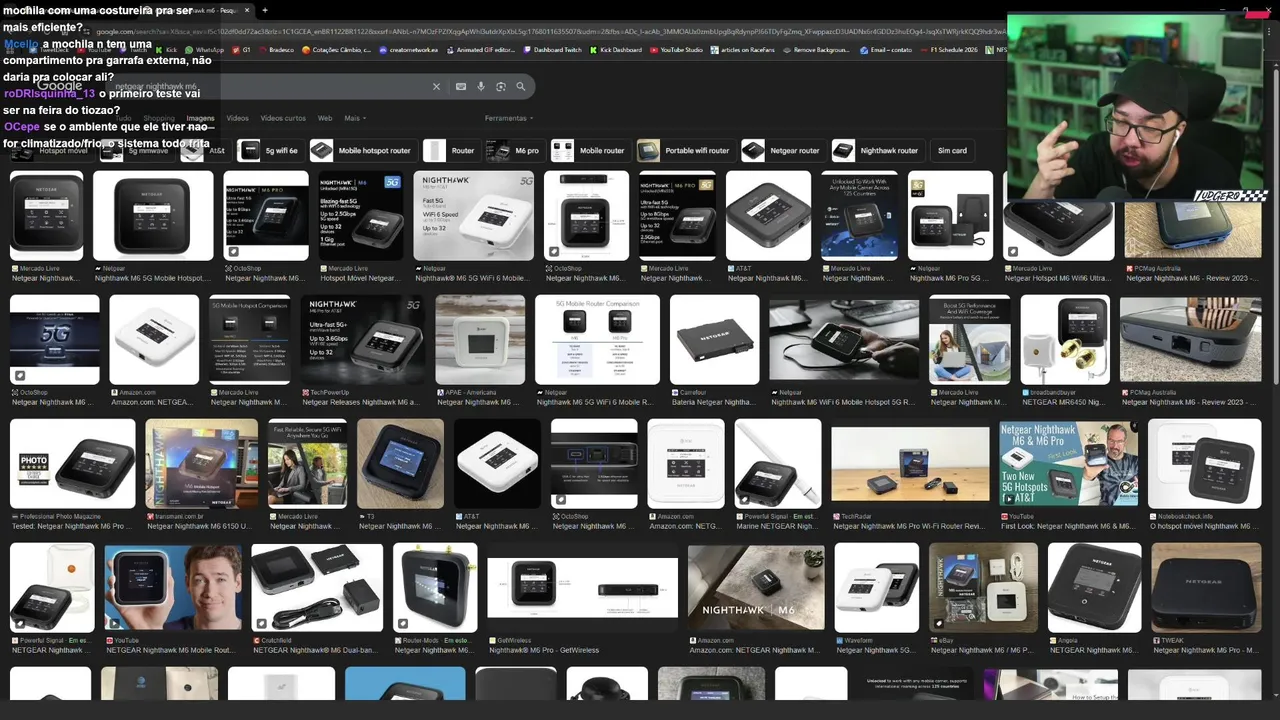Viewport: 1280px width, 720px height.
Task: Filter by the Nighthawk router chip
Action: (x=876, y=151)
